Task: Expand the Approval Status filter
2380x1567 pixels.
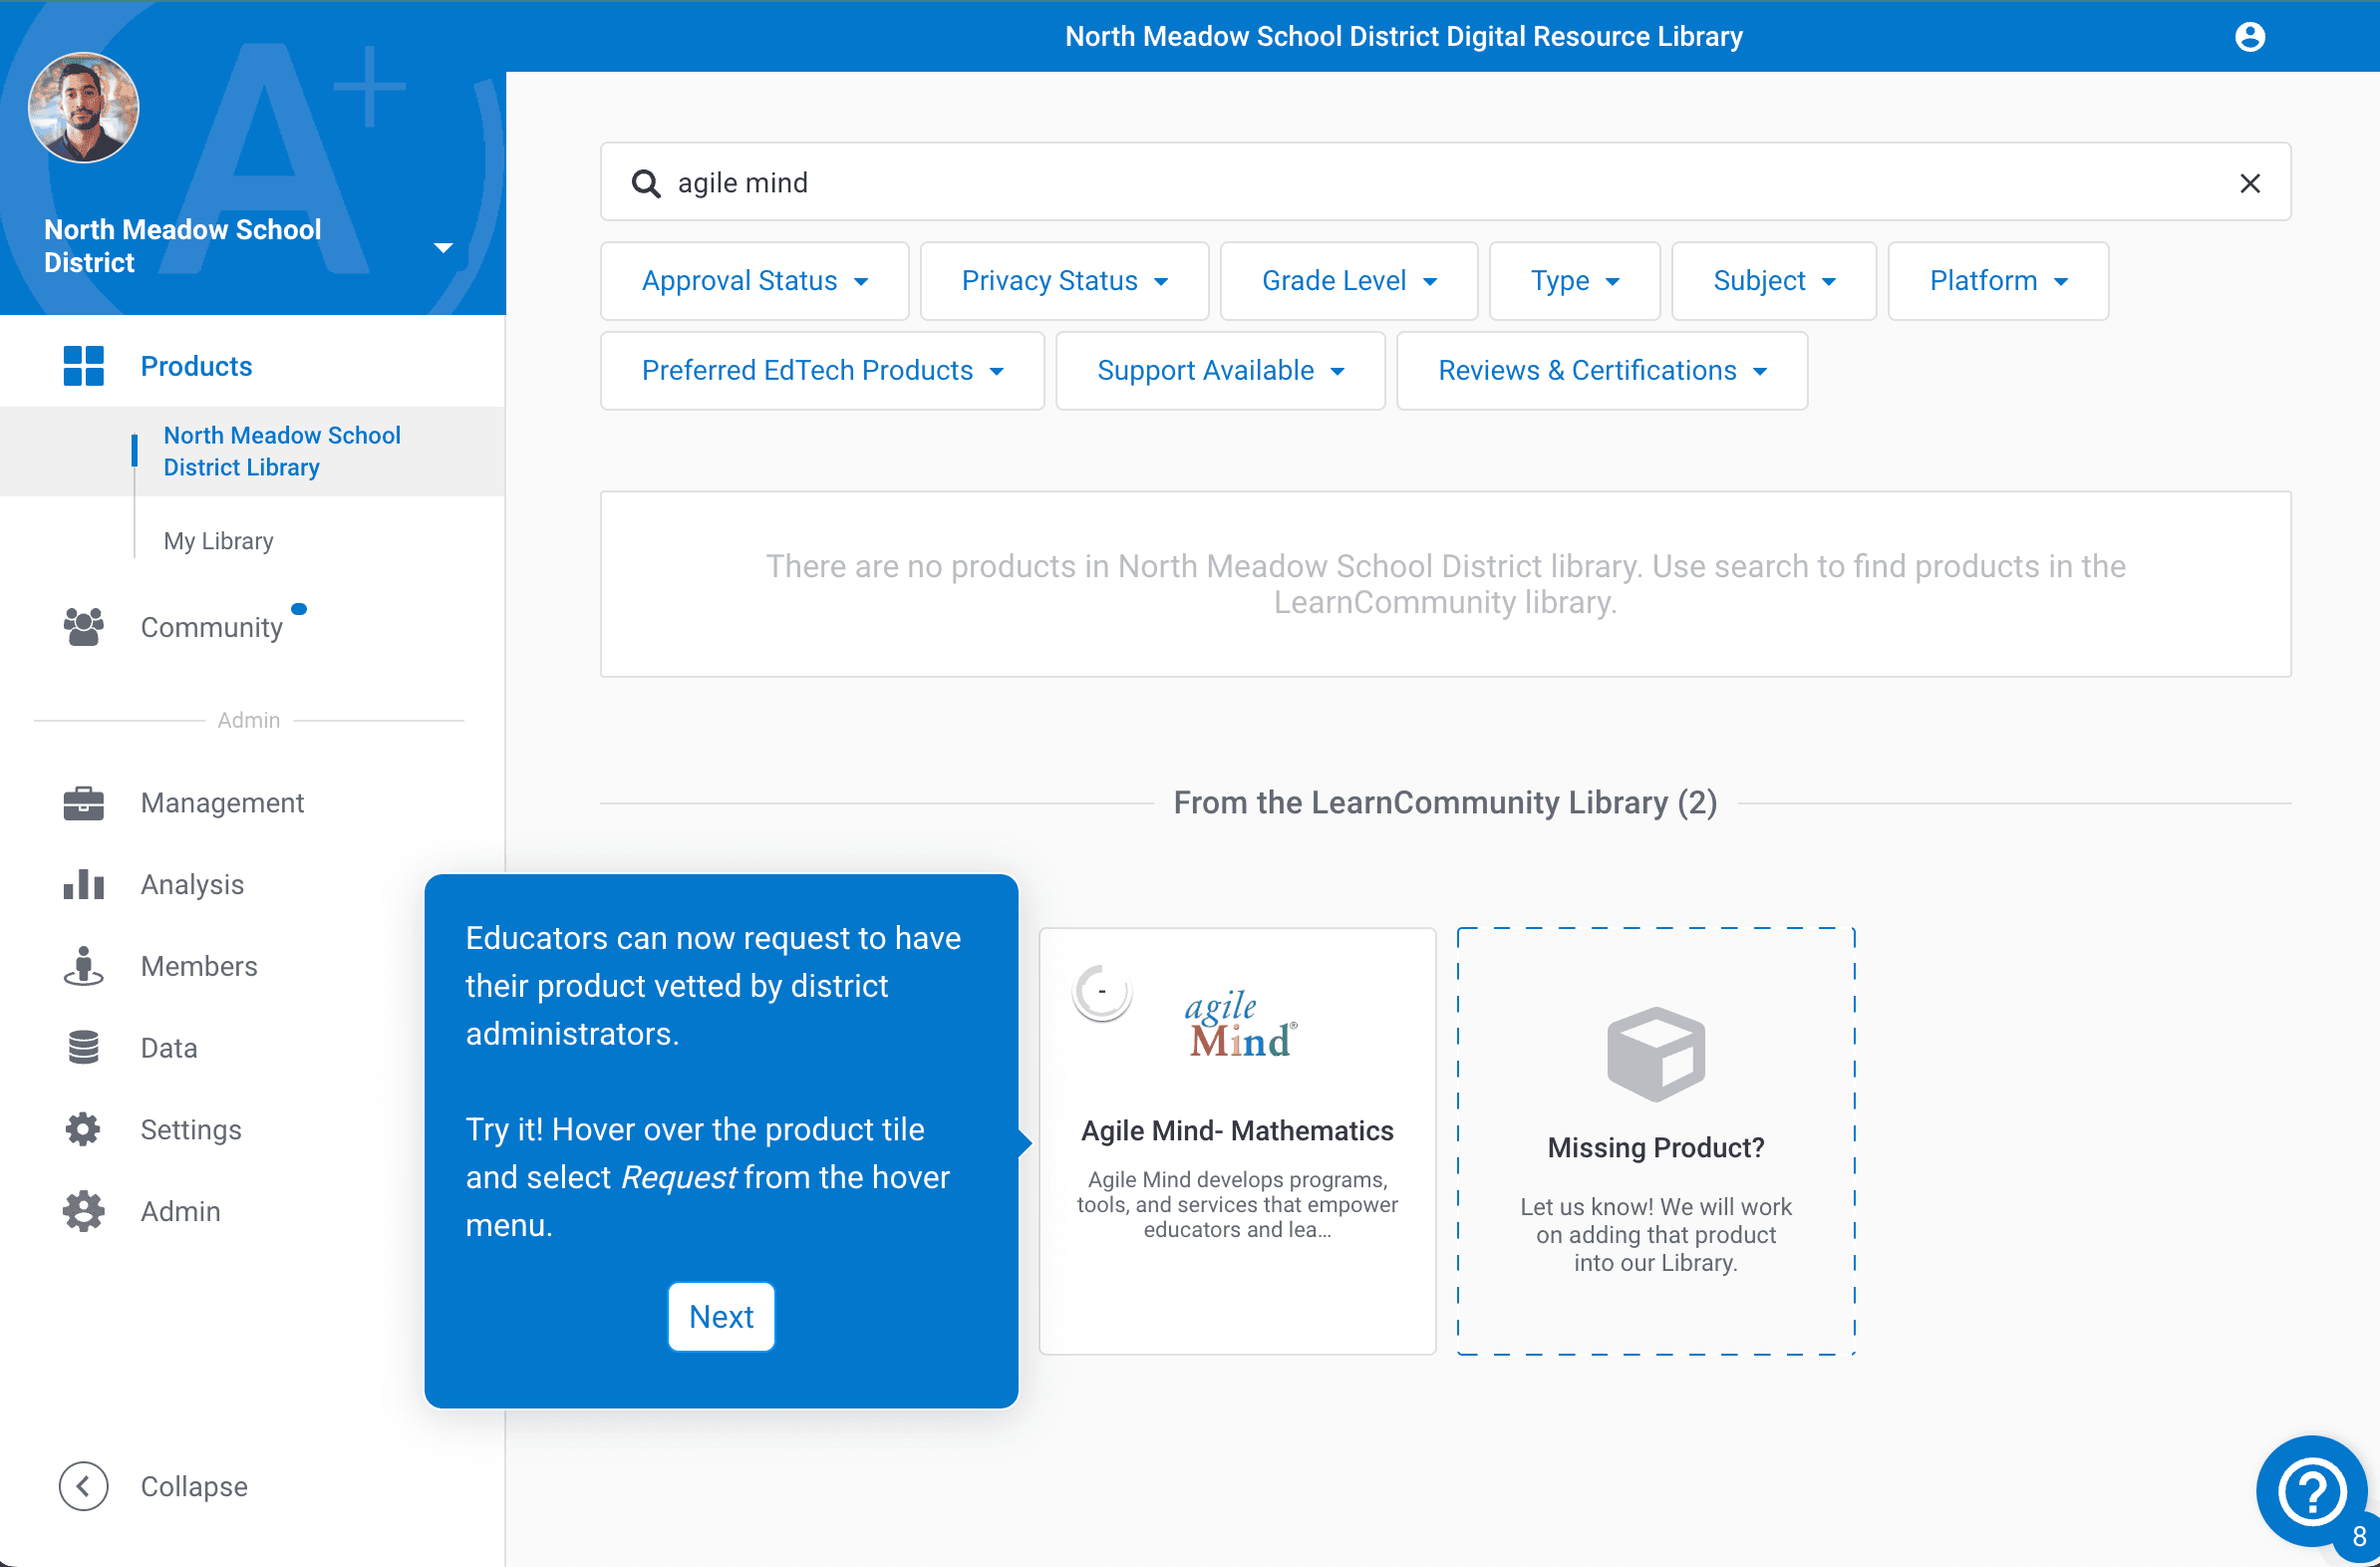Action: pos(754,281)
